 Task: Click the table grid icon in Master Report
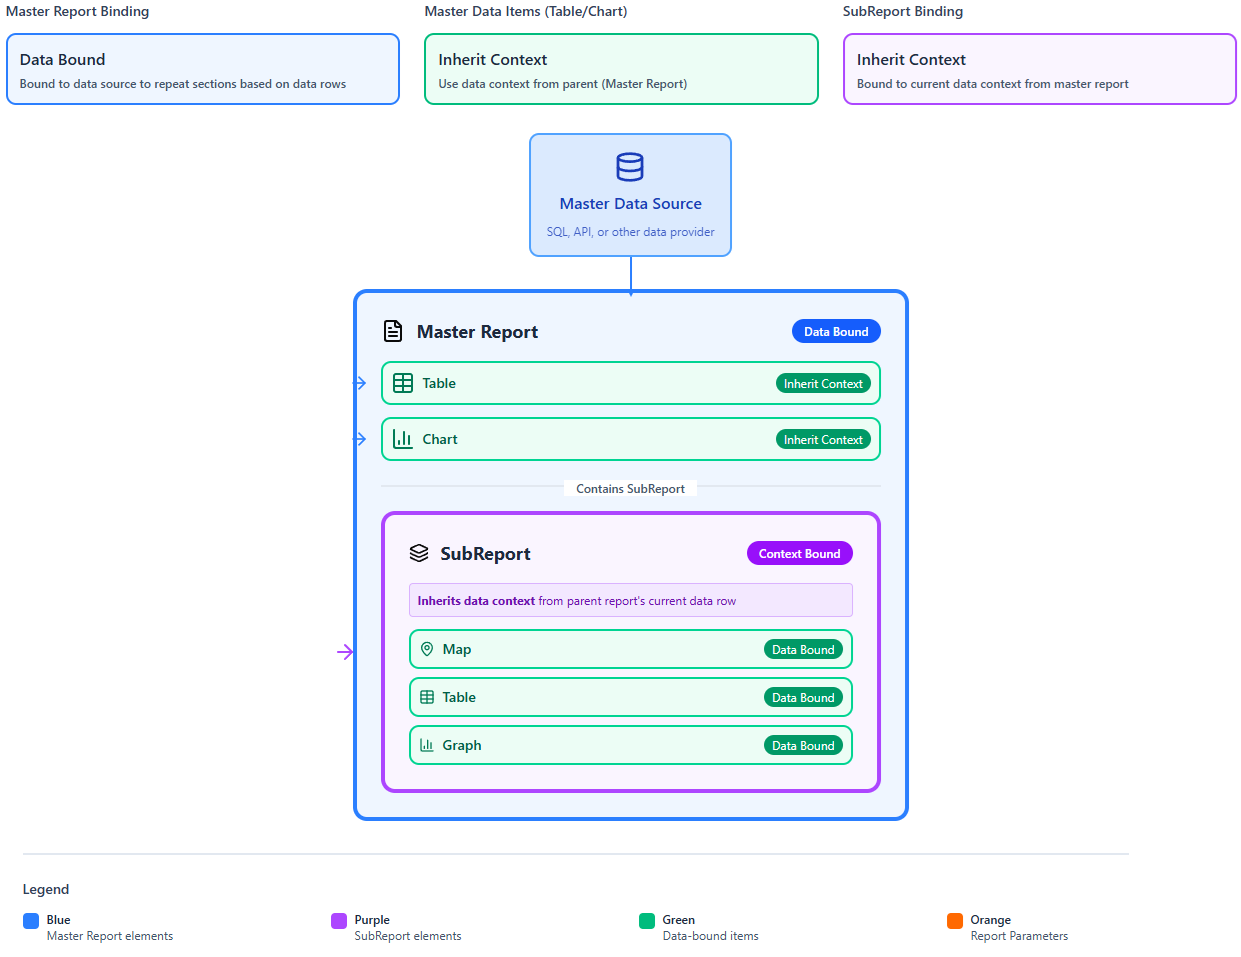[x=403, y=383]
